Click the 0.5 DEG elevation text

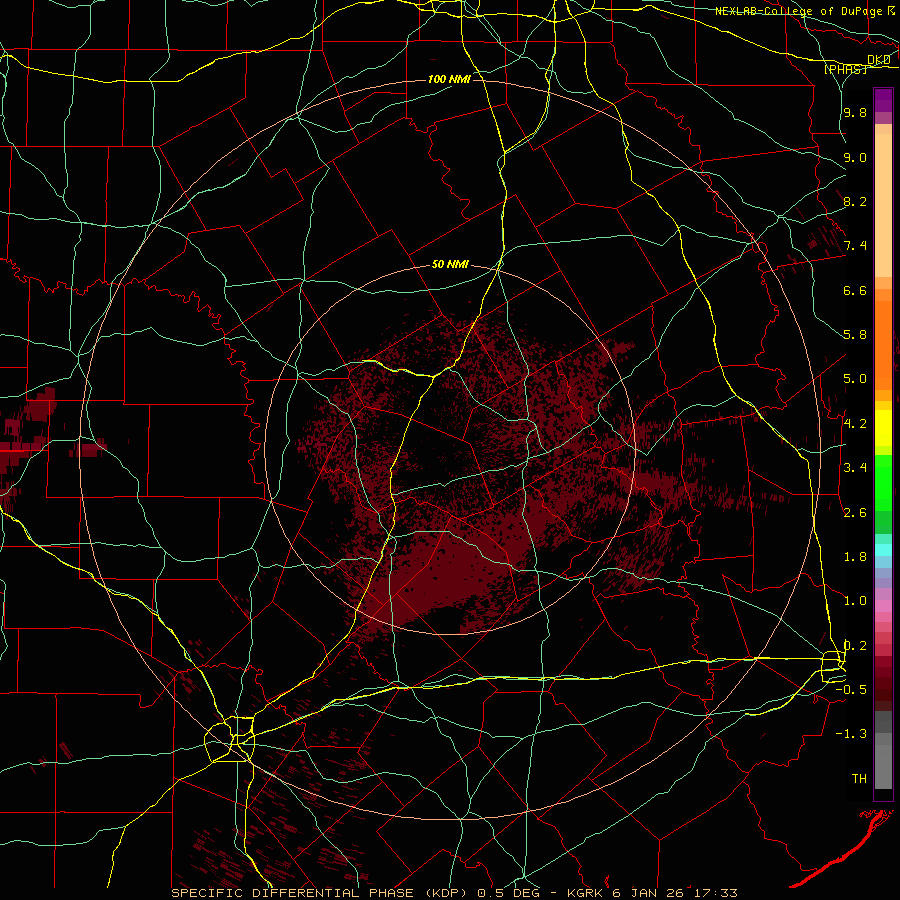tap(510, 893)
